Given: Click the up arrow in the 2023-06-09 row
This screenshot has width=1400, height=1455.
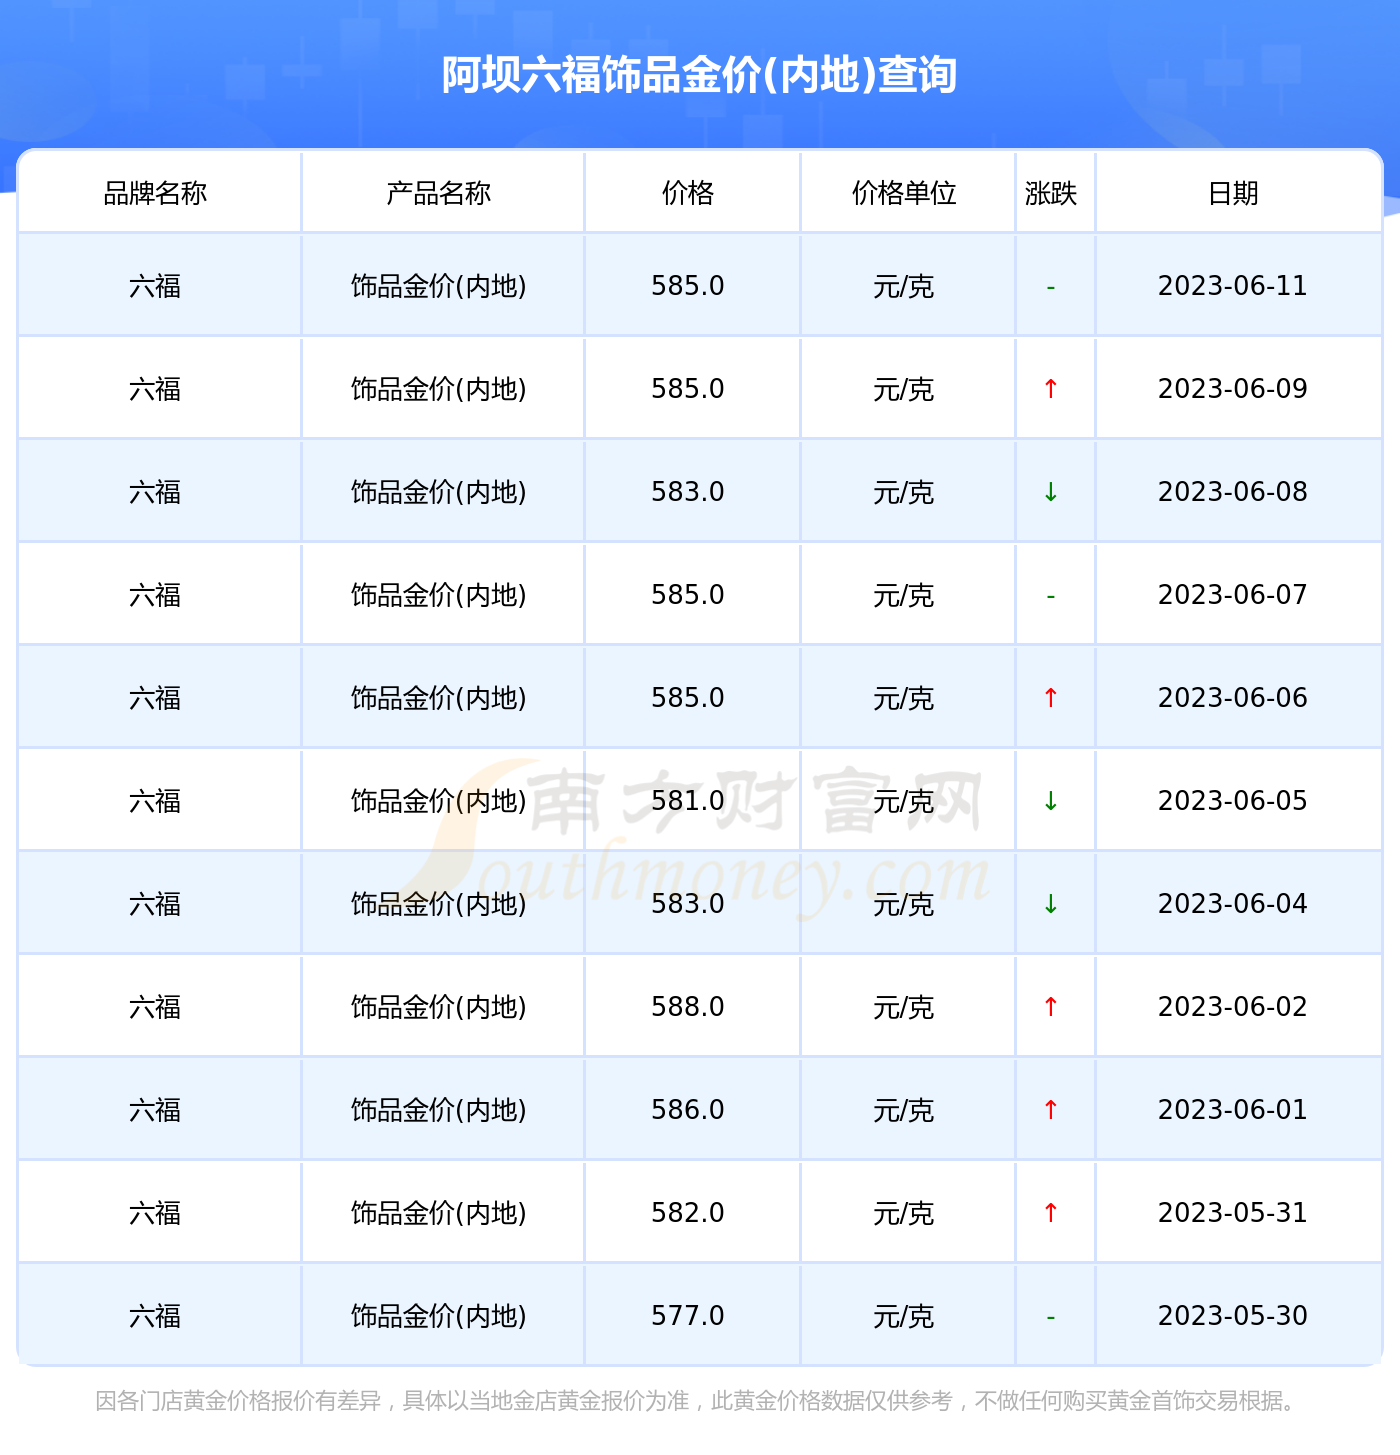Looking at the screenshot, I should pyautogui.click(x=1051, y=389).
